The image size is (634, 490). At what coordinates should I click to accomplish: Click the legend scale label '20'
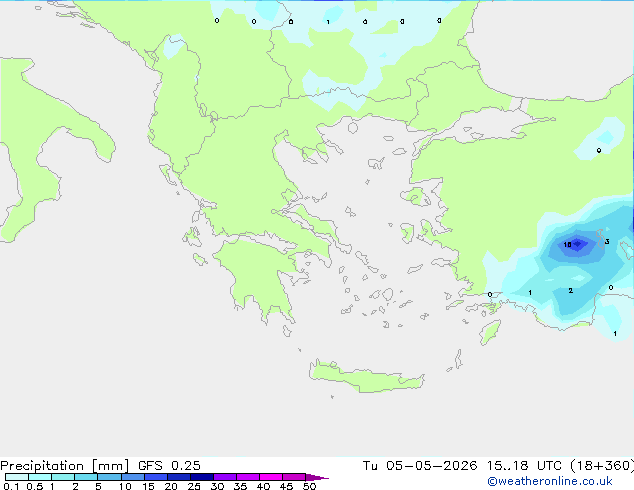pyautogui.click(x=171, y=486)
